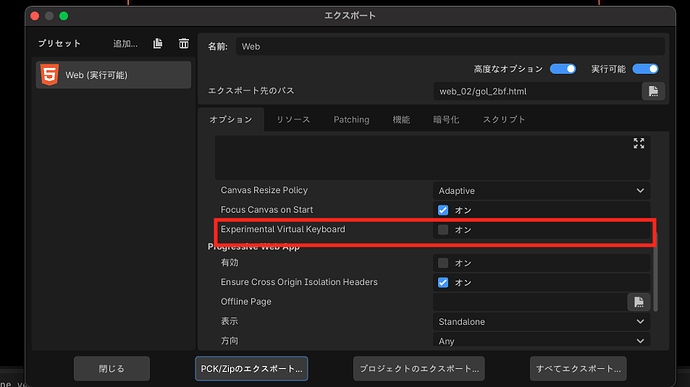Switch to the リソース tab
This screenshot has width=690, height=387.
[x=293, y=119]
